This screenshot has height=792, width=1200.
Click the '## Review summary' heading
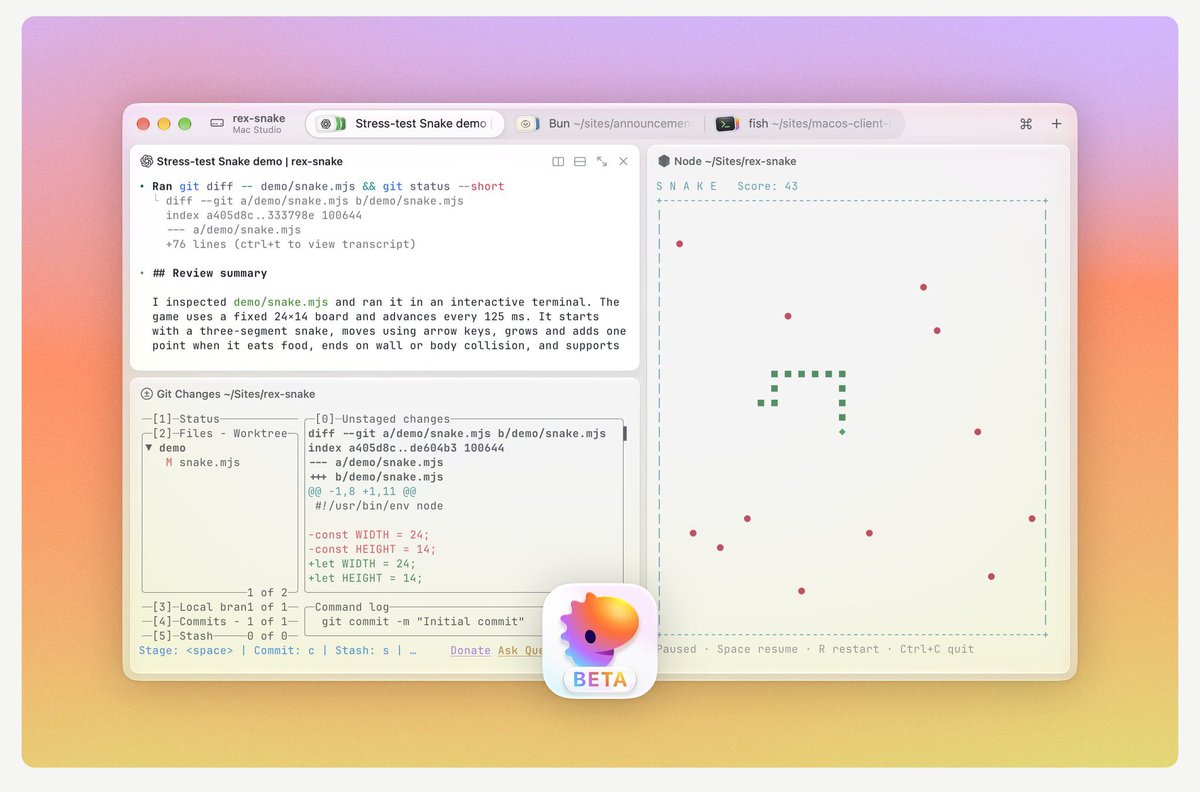pos(210,273)
